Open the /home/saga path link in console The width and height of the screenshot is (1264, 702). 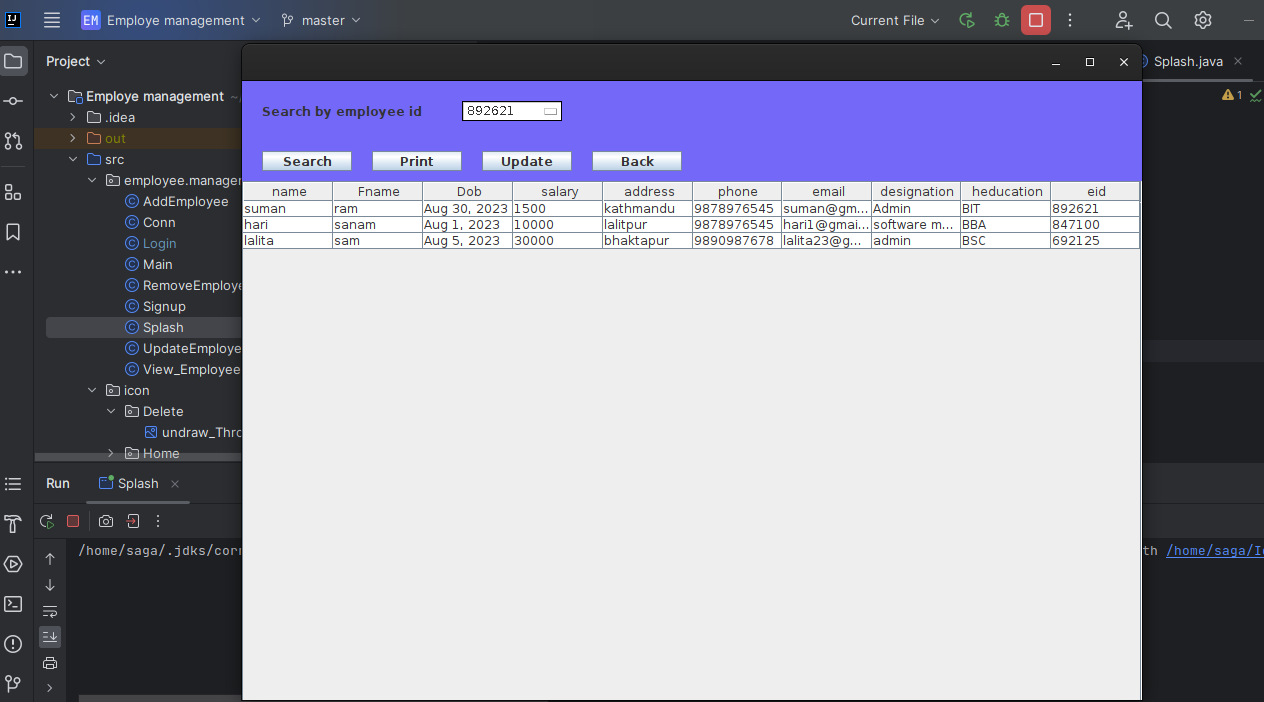pyautogui.click(x=1214, y=550)
